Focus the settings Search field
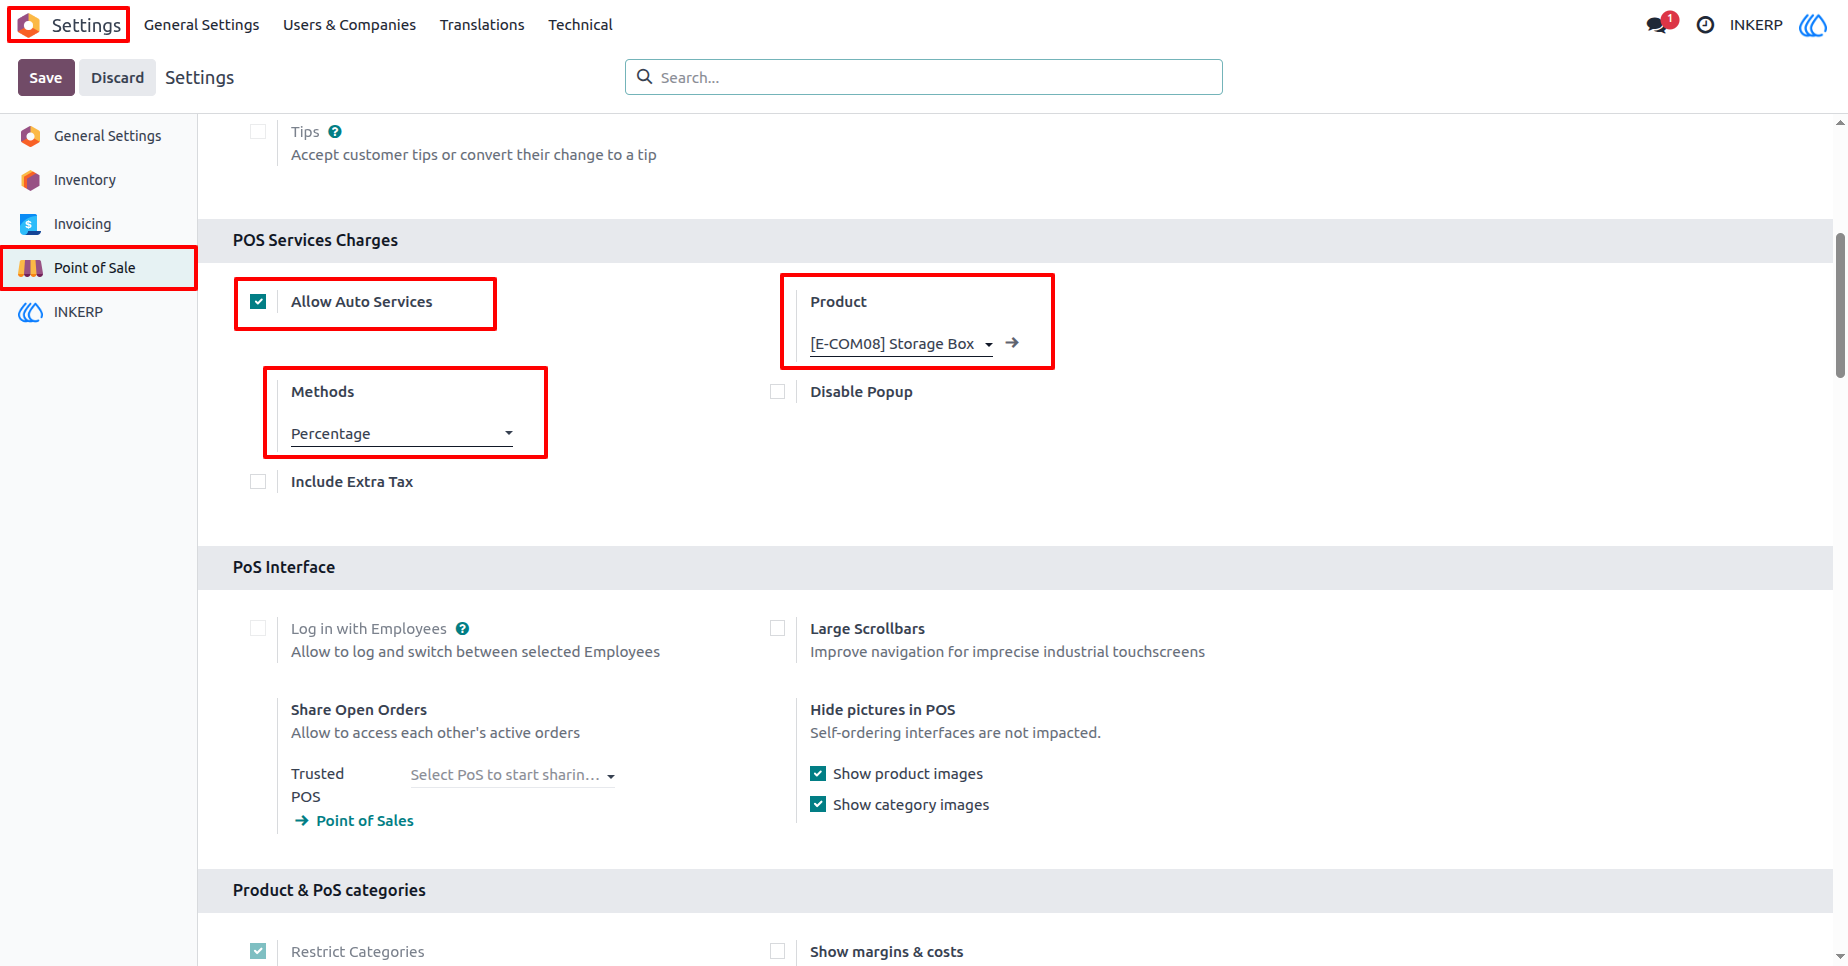The height and width of the screenshot is (966, 1848). pyautogui.click(x=924, y=77)
